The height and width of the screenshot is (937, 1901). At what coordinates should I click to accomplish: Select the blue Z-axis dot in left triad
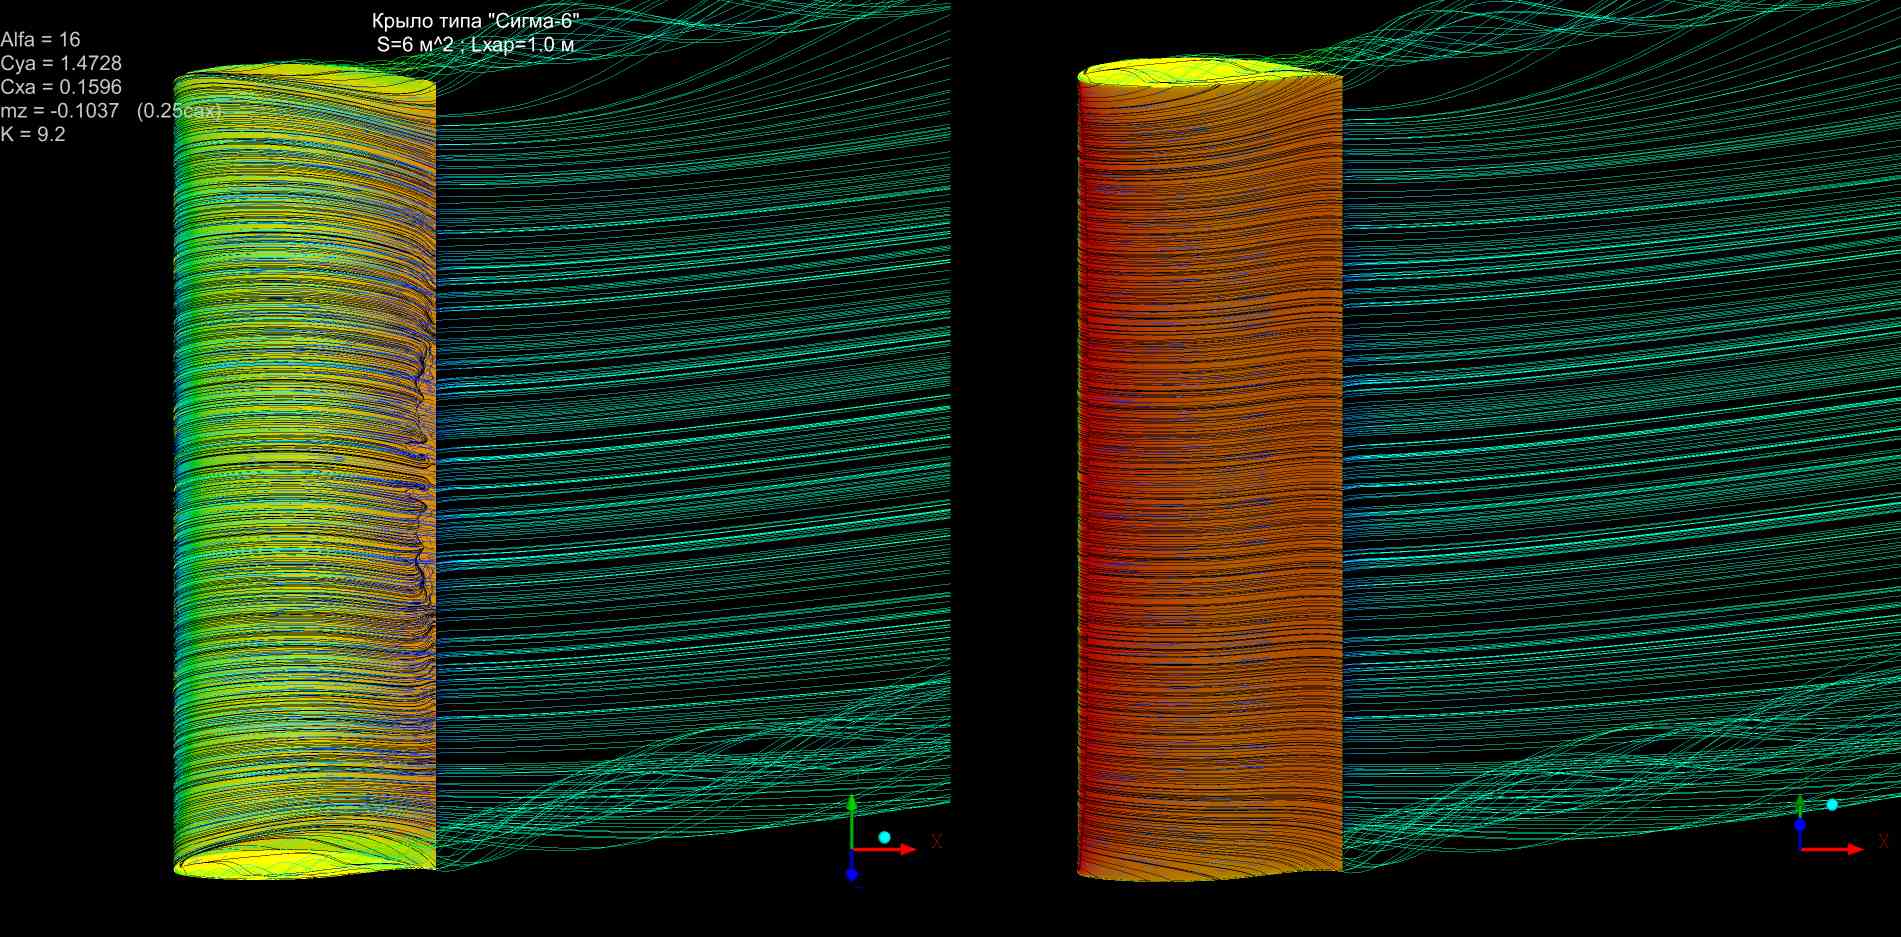852,874
